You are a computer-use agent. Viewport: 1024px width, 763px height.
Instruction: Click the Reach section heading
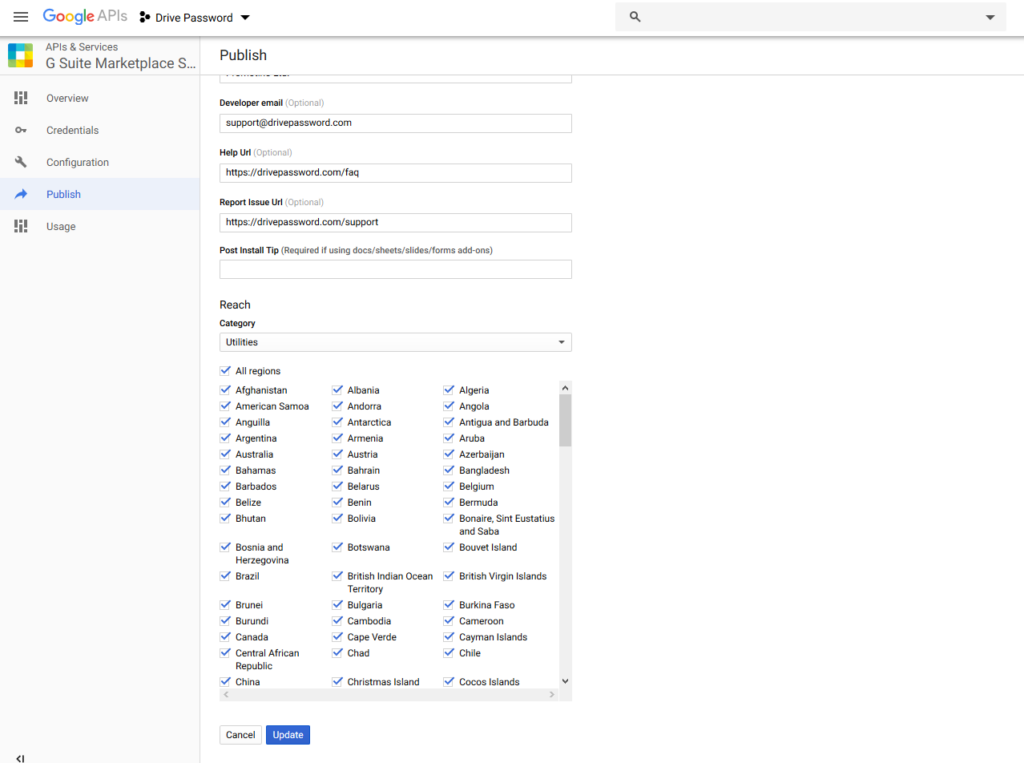(235, 304)
